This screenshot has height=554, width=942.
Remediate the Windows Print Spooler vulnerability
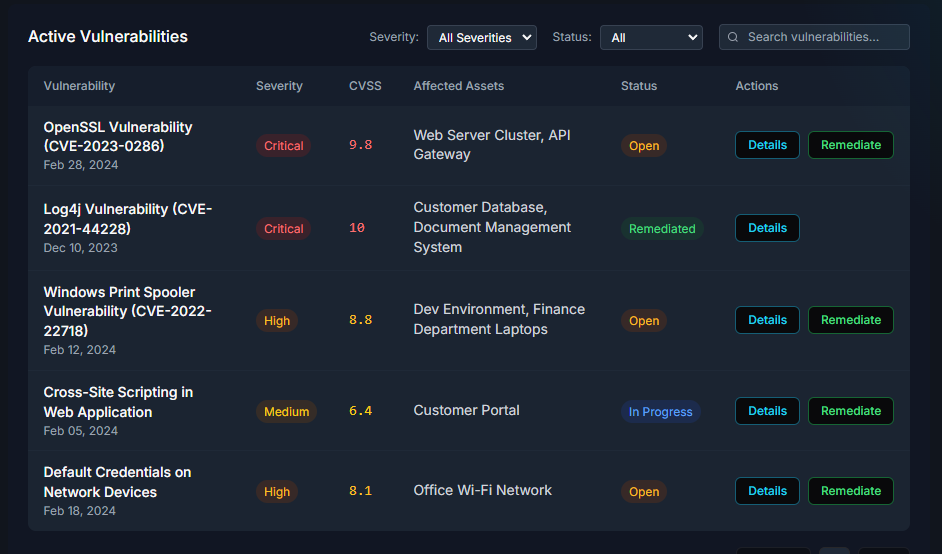850,320
